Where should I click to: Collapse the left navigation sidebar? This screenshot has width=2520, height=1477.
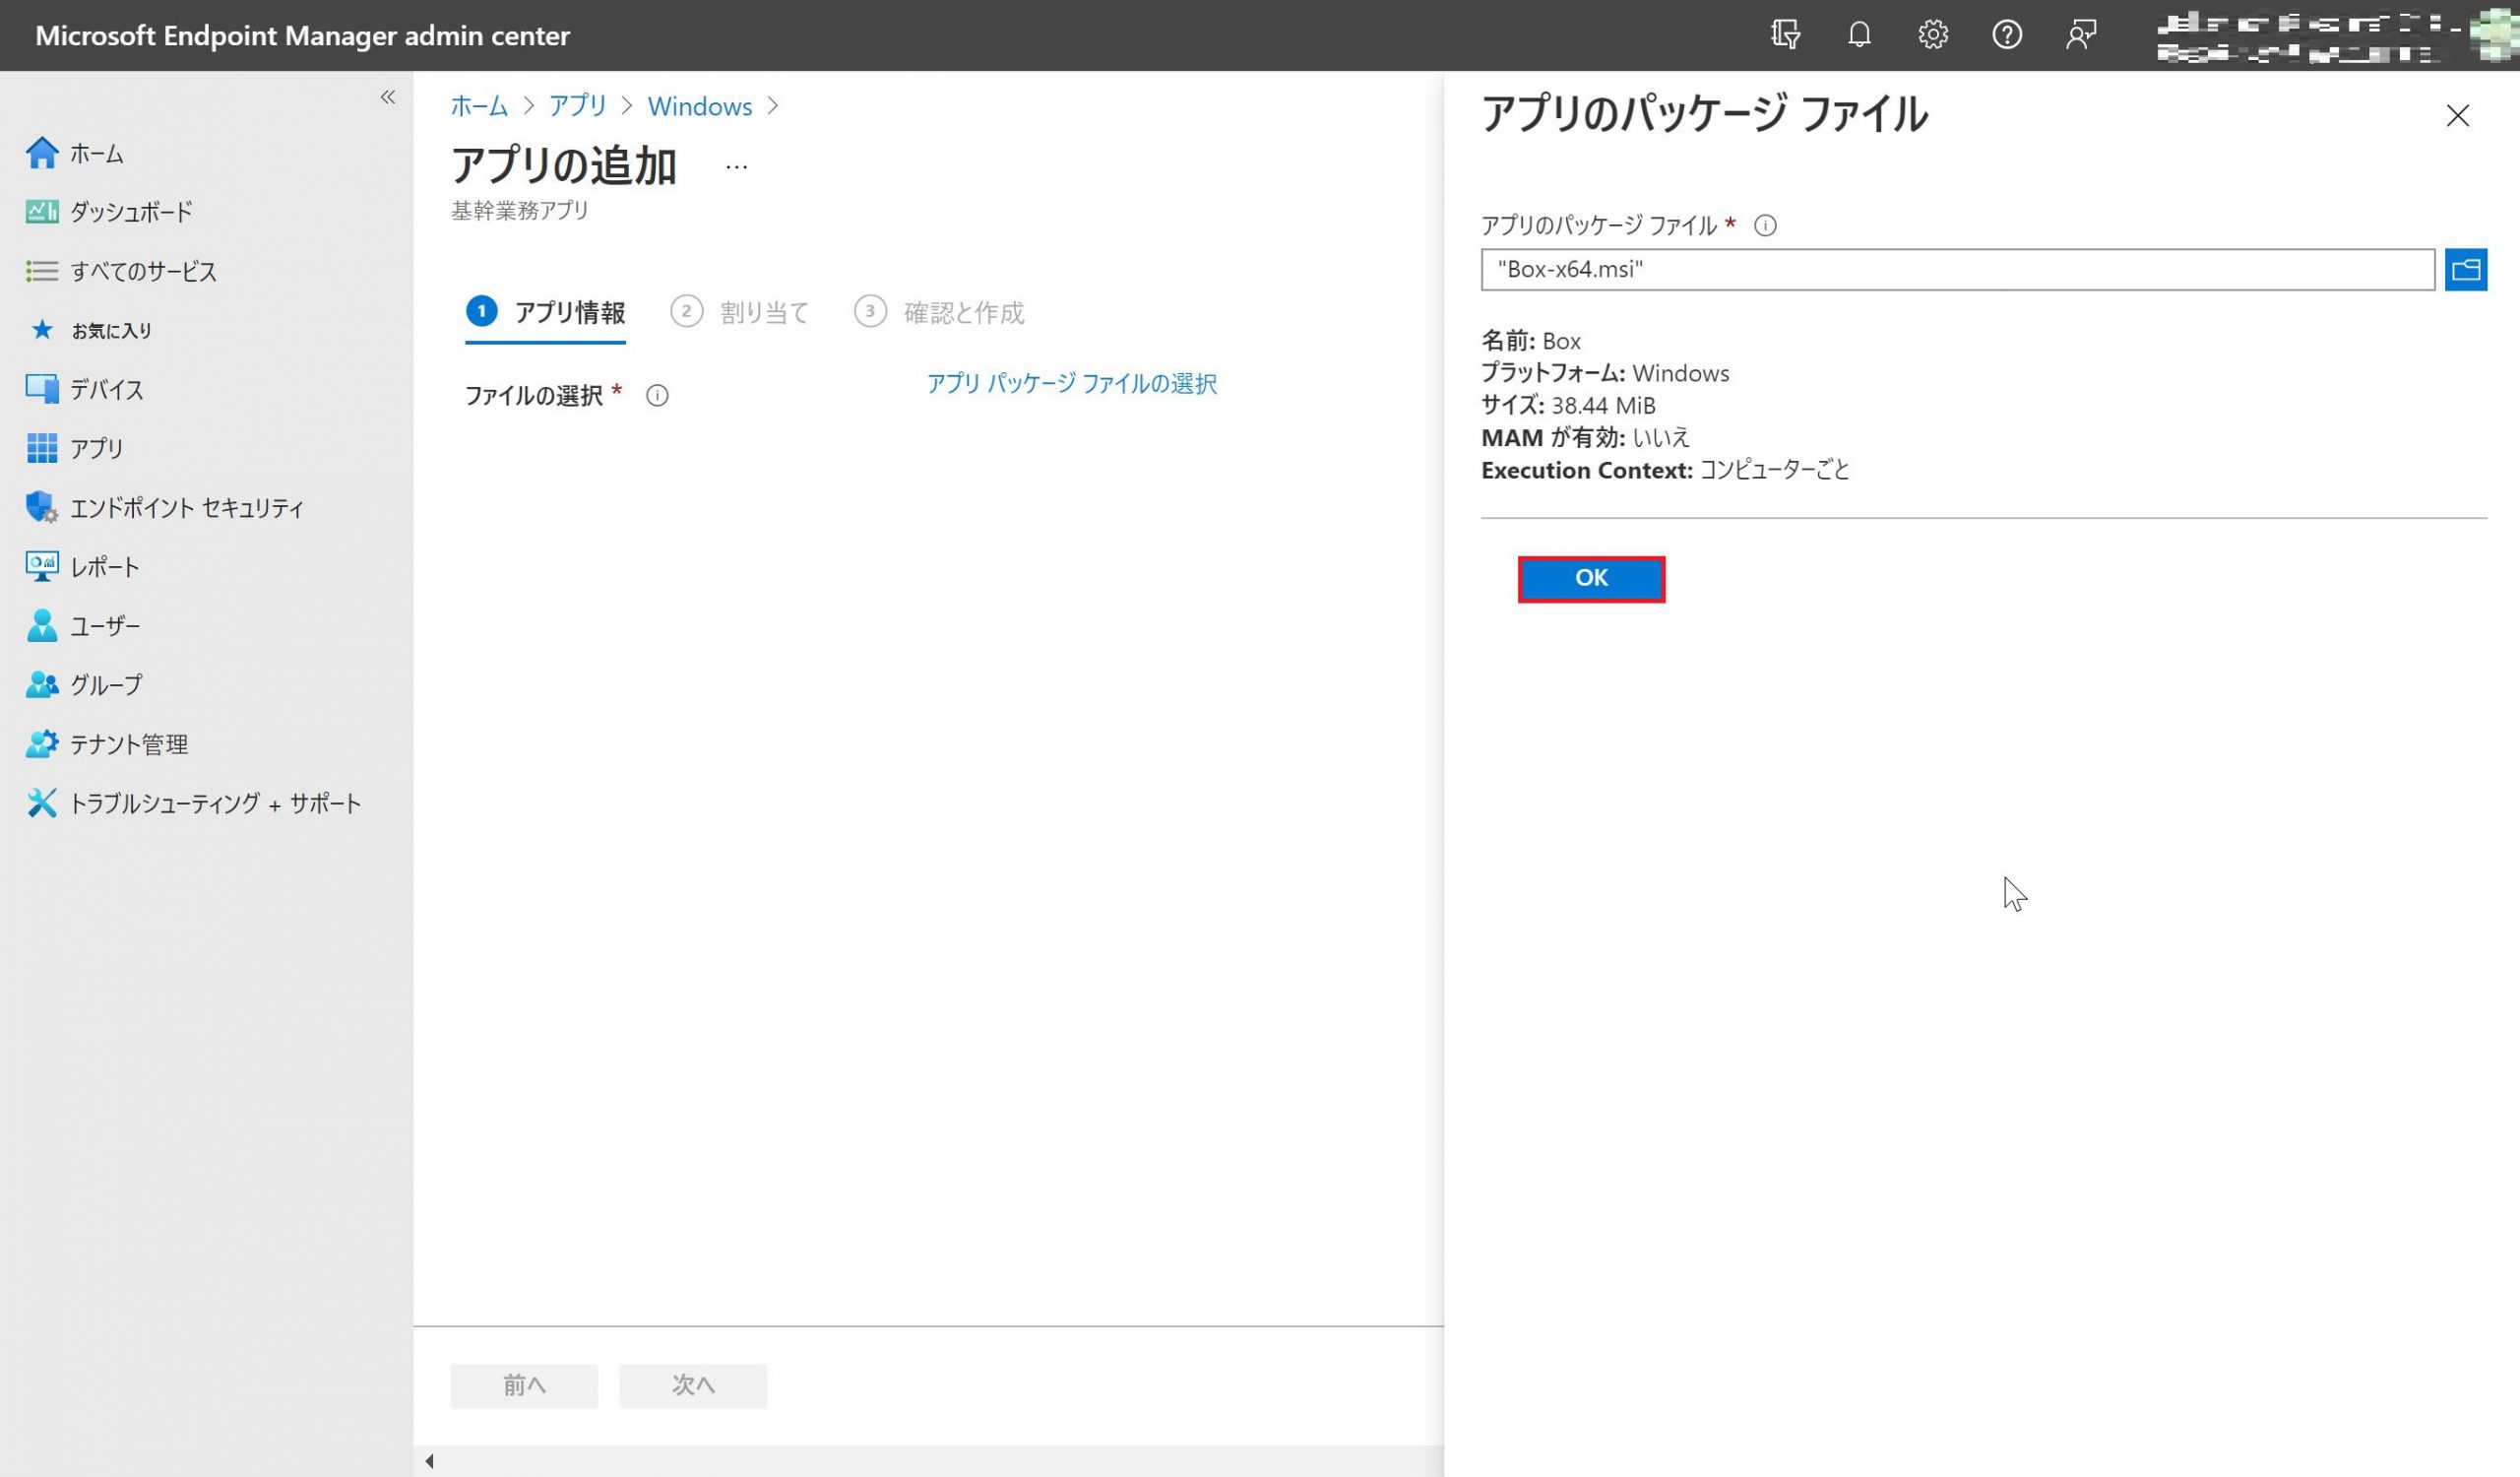click(x=388, y=97)
